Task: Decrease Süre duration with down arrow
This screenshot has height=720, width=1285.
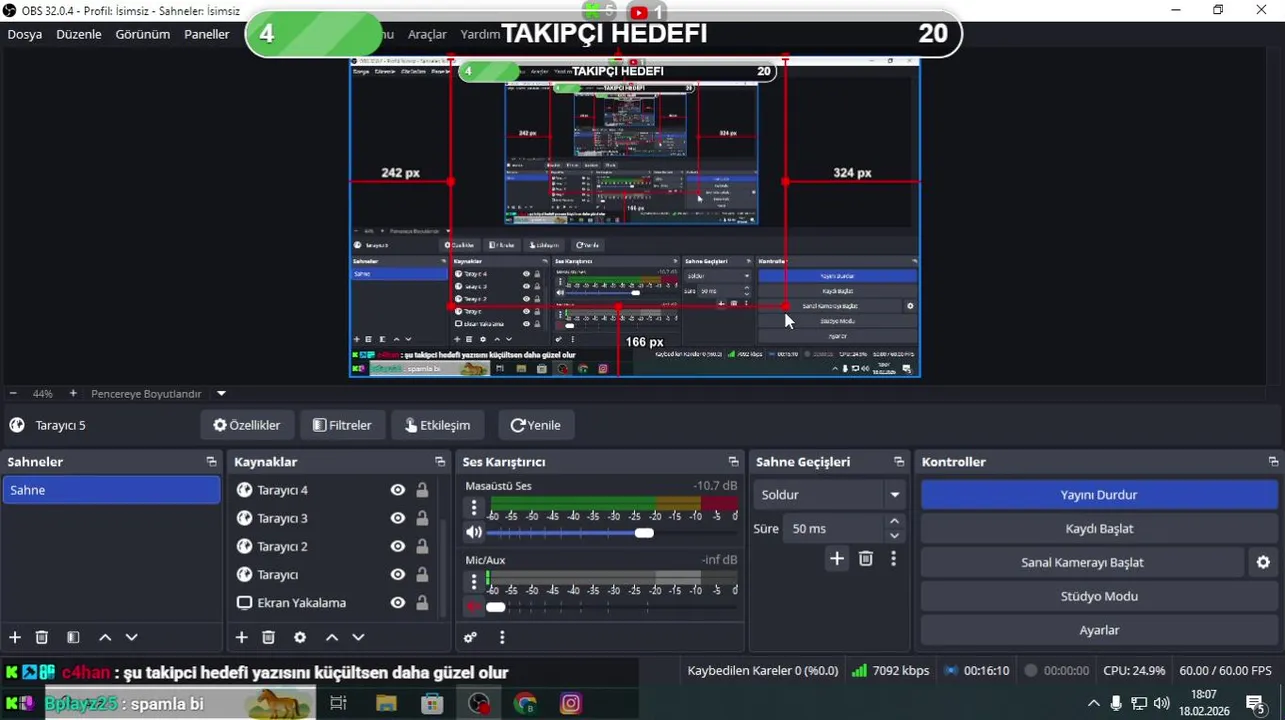Action: pos(894,535)
